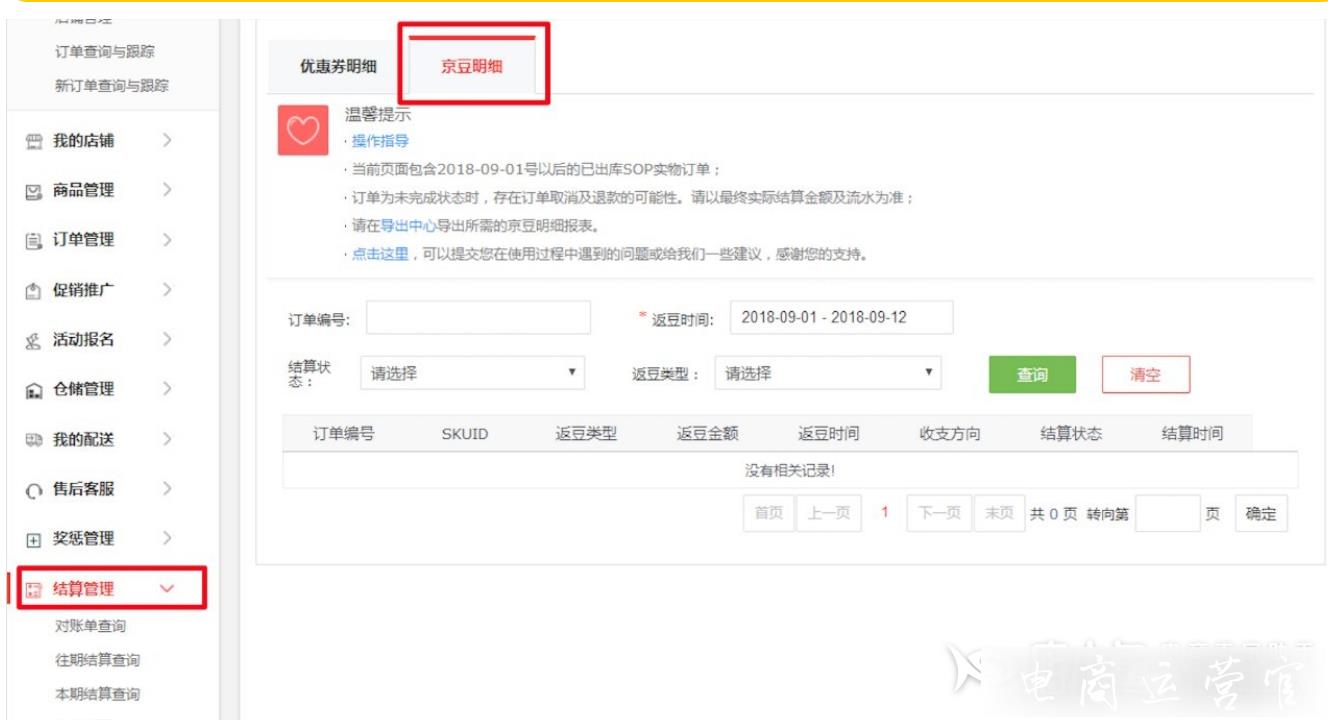Click the 结算管理 sidebar icon

[x=33, y=590]
